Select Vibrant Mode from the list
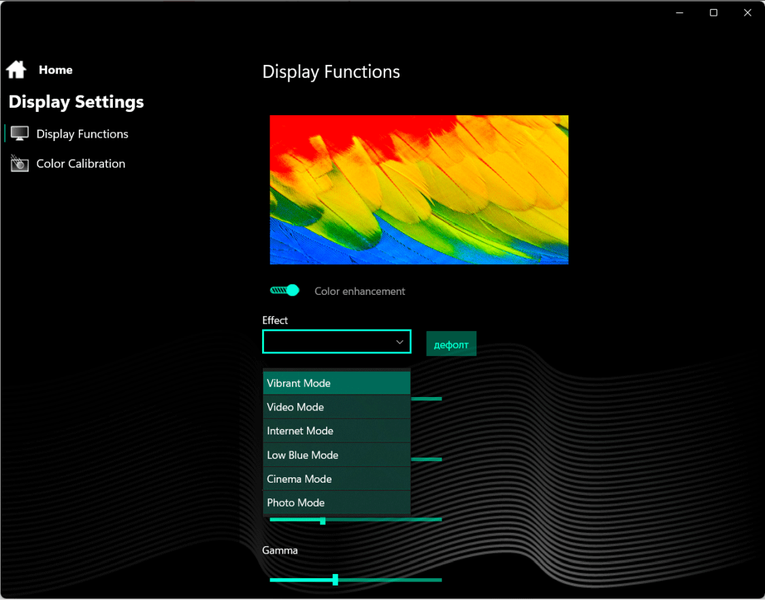 [337, 383]
